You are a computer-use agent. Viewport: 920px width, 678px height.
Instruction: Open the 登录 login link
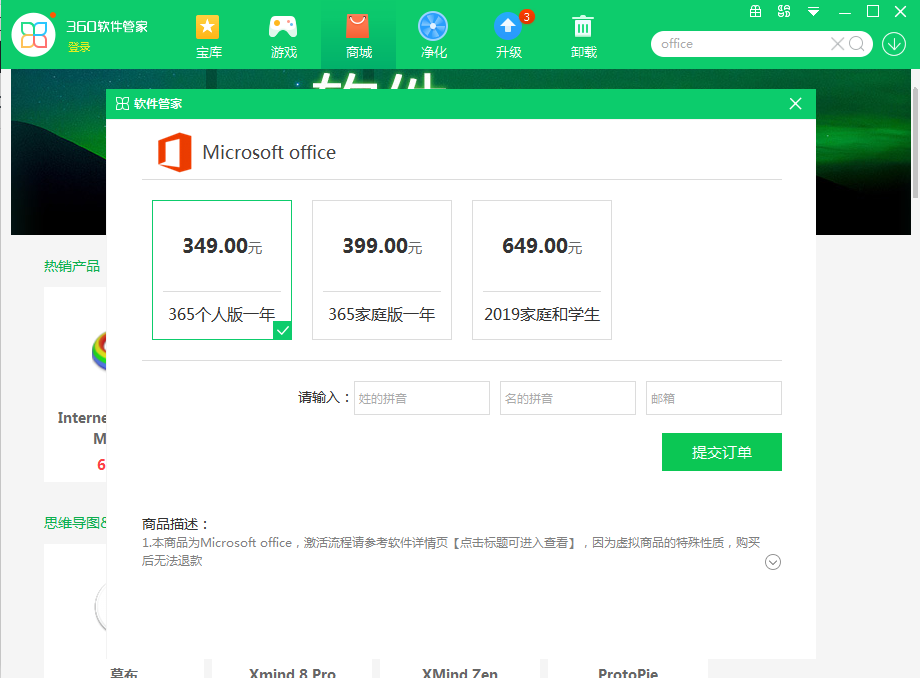click(x=79, y=48)
